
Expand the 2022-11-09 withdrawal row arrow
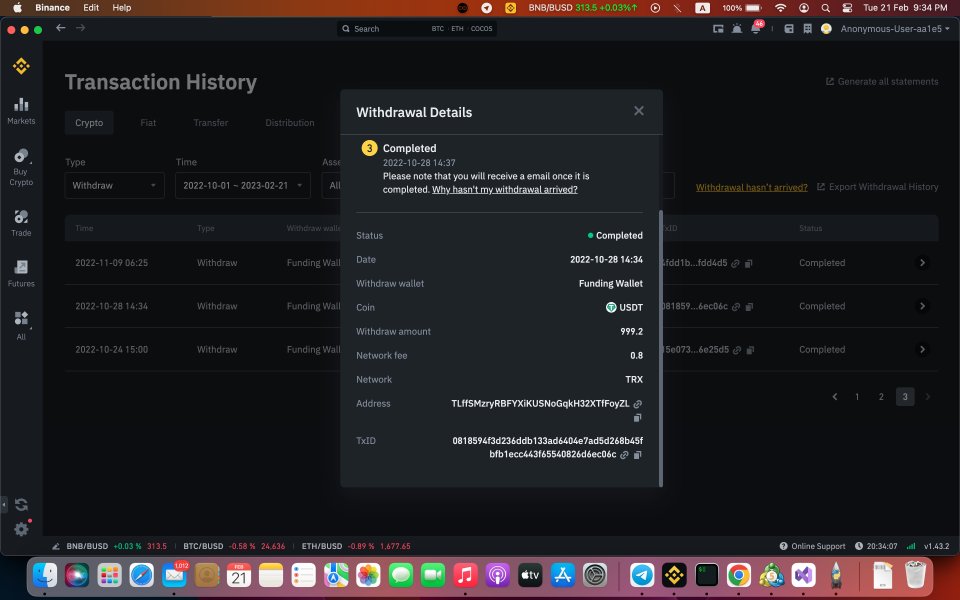pos(922,263)
